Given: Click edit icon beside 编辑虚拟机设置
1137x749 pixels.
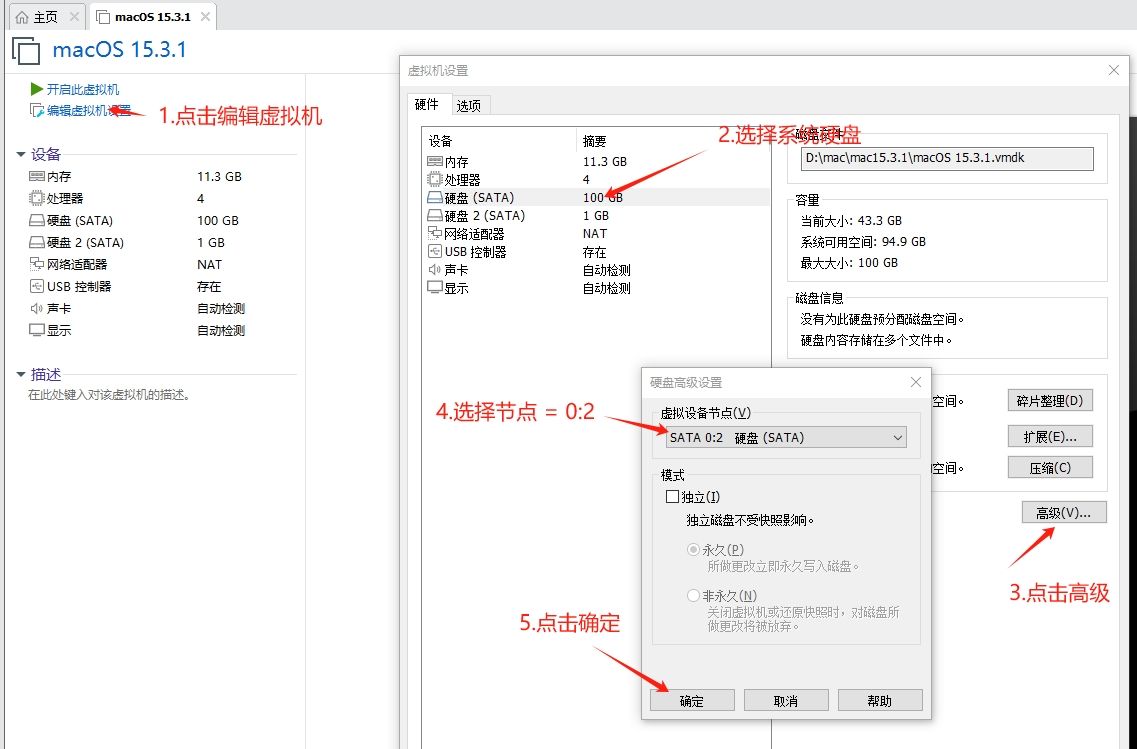Looking at the screenshot, I should pos(36,110).
